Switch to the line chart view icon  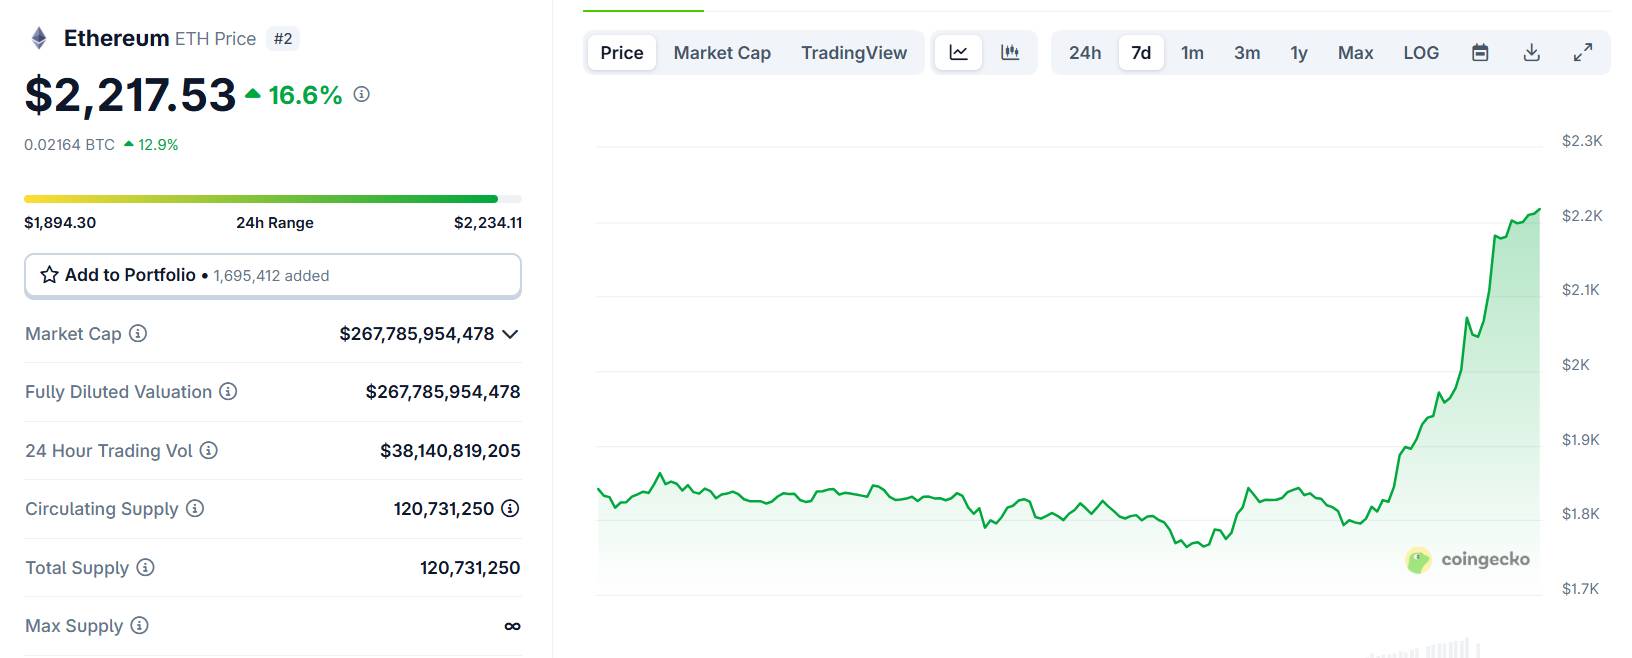coord(958,53)
